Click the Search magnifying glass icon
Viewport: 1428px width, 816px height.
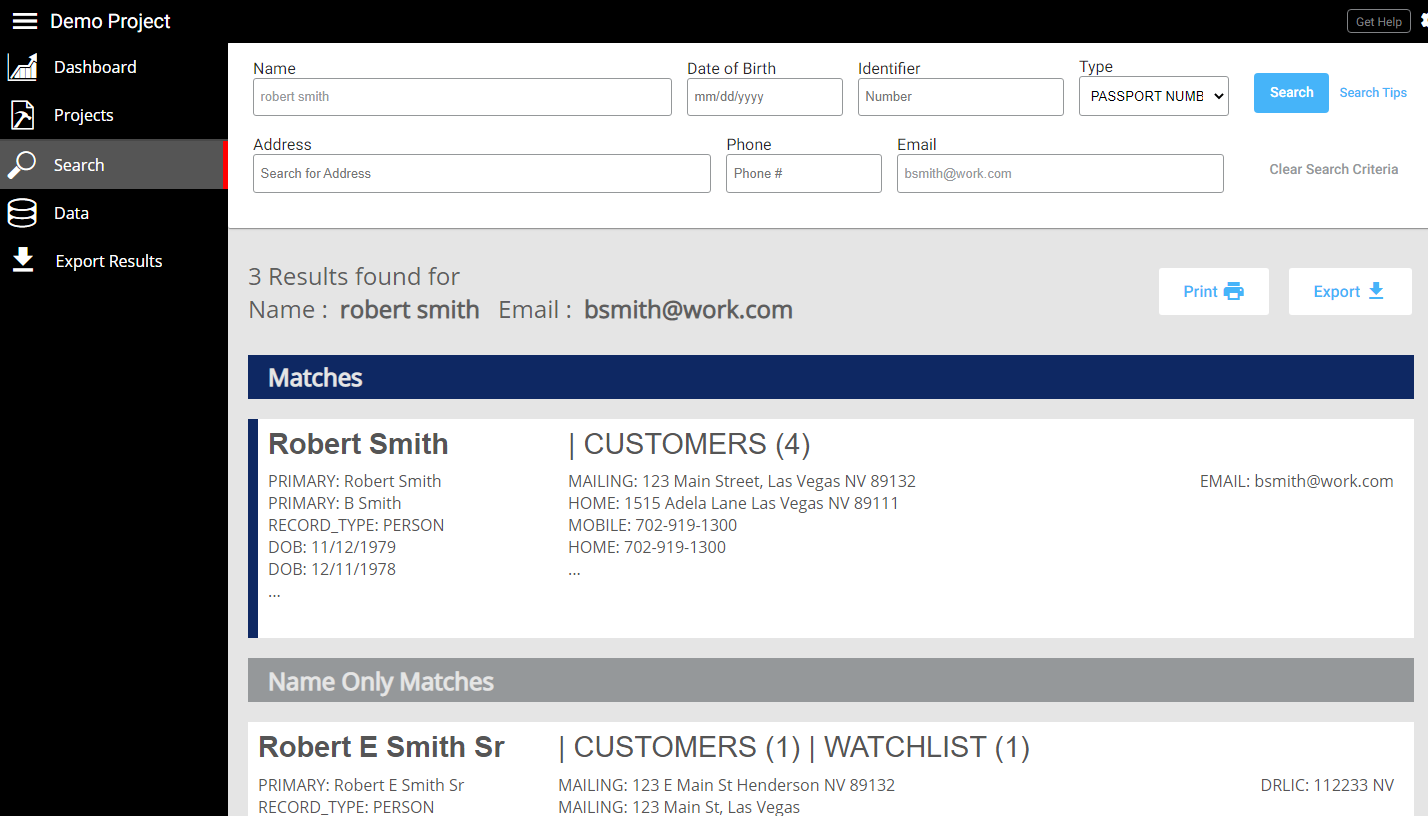(22, 165)
